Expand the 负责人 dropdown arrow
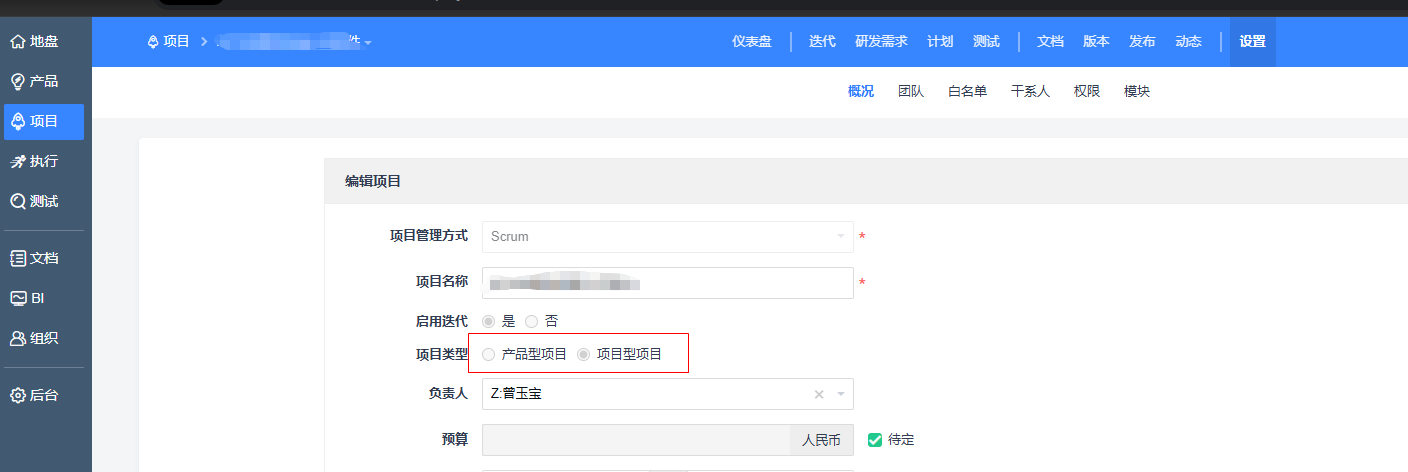Screen dimensions: 1408x472 point(841,394)
